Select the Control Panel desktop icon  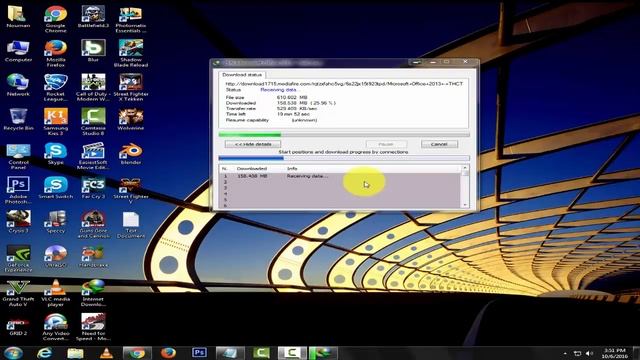18,156
